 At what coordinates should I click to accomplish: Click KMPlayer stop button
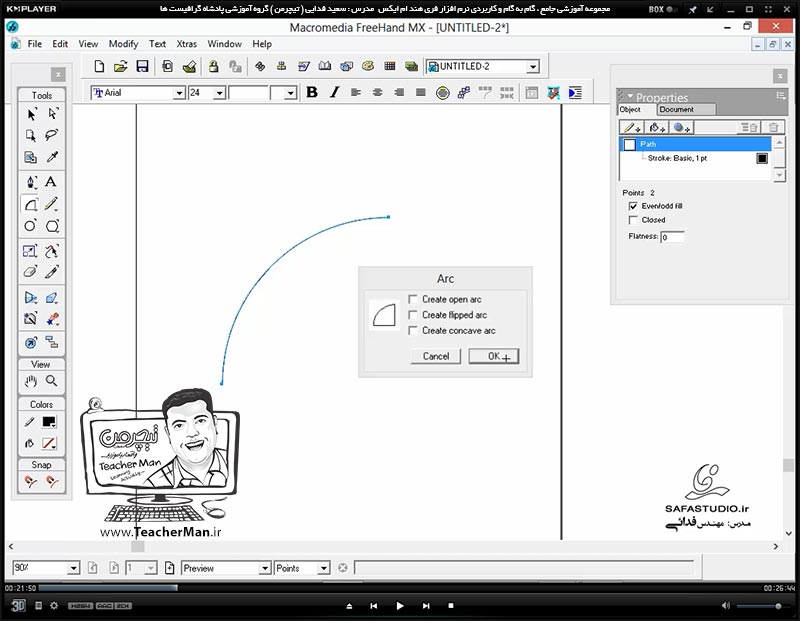click(451, 606)
